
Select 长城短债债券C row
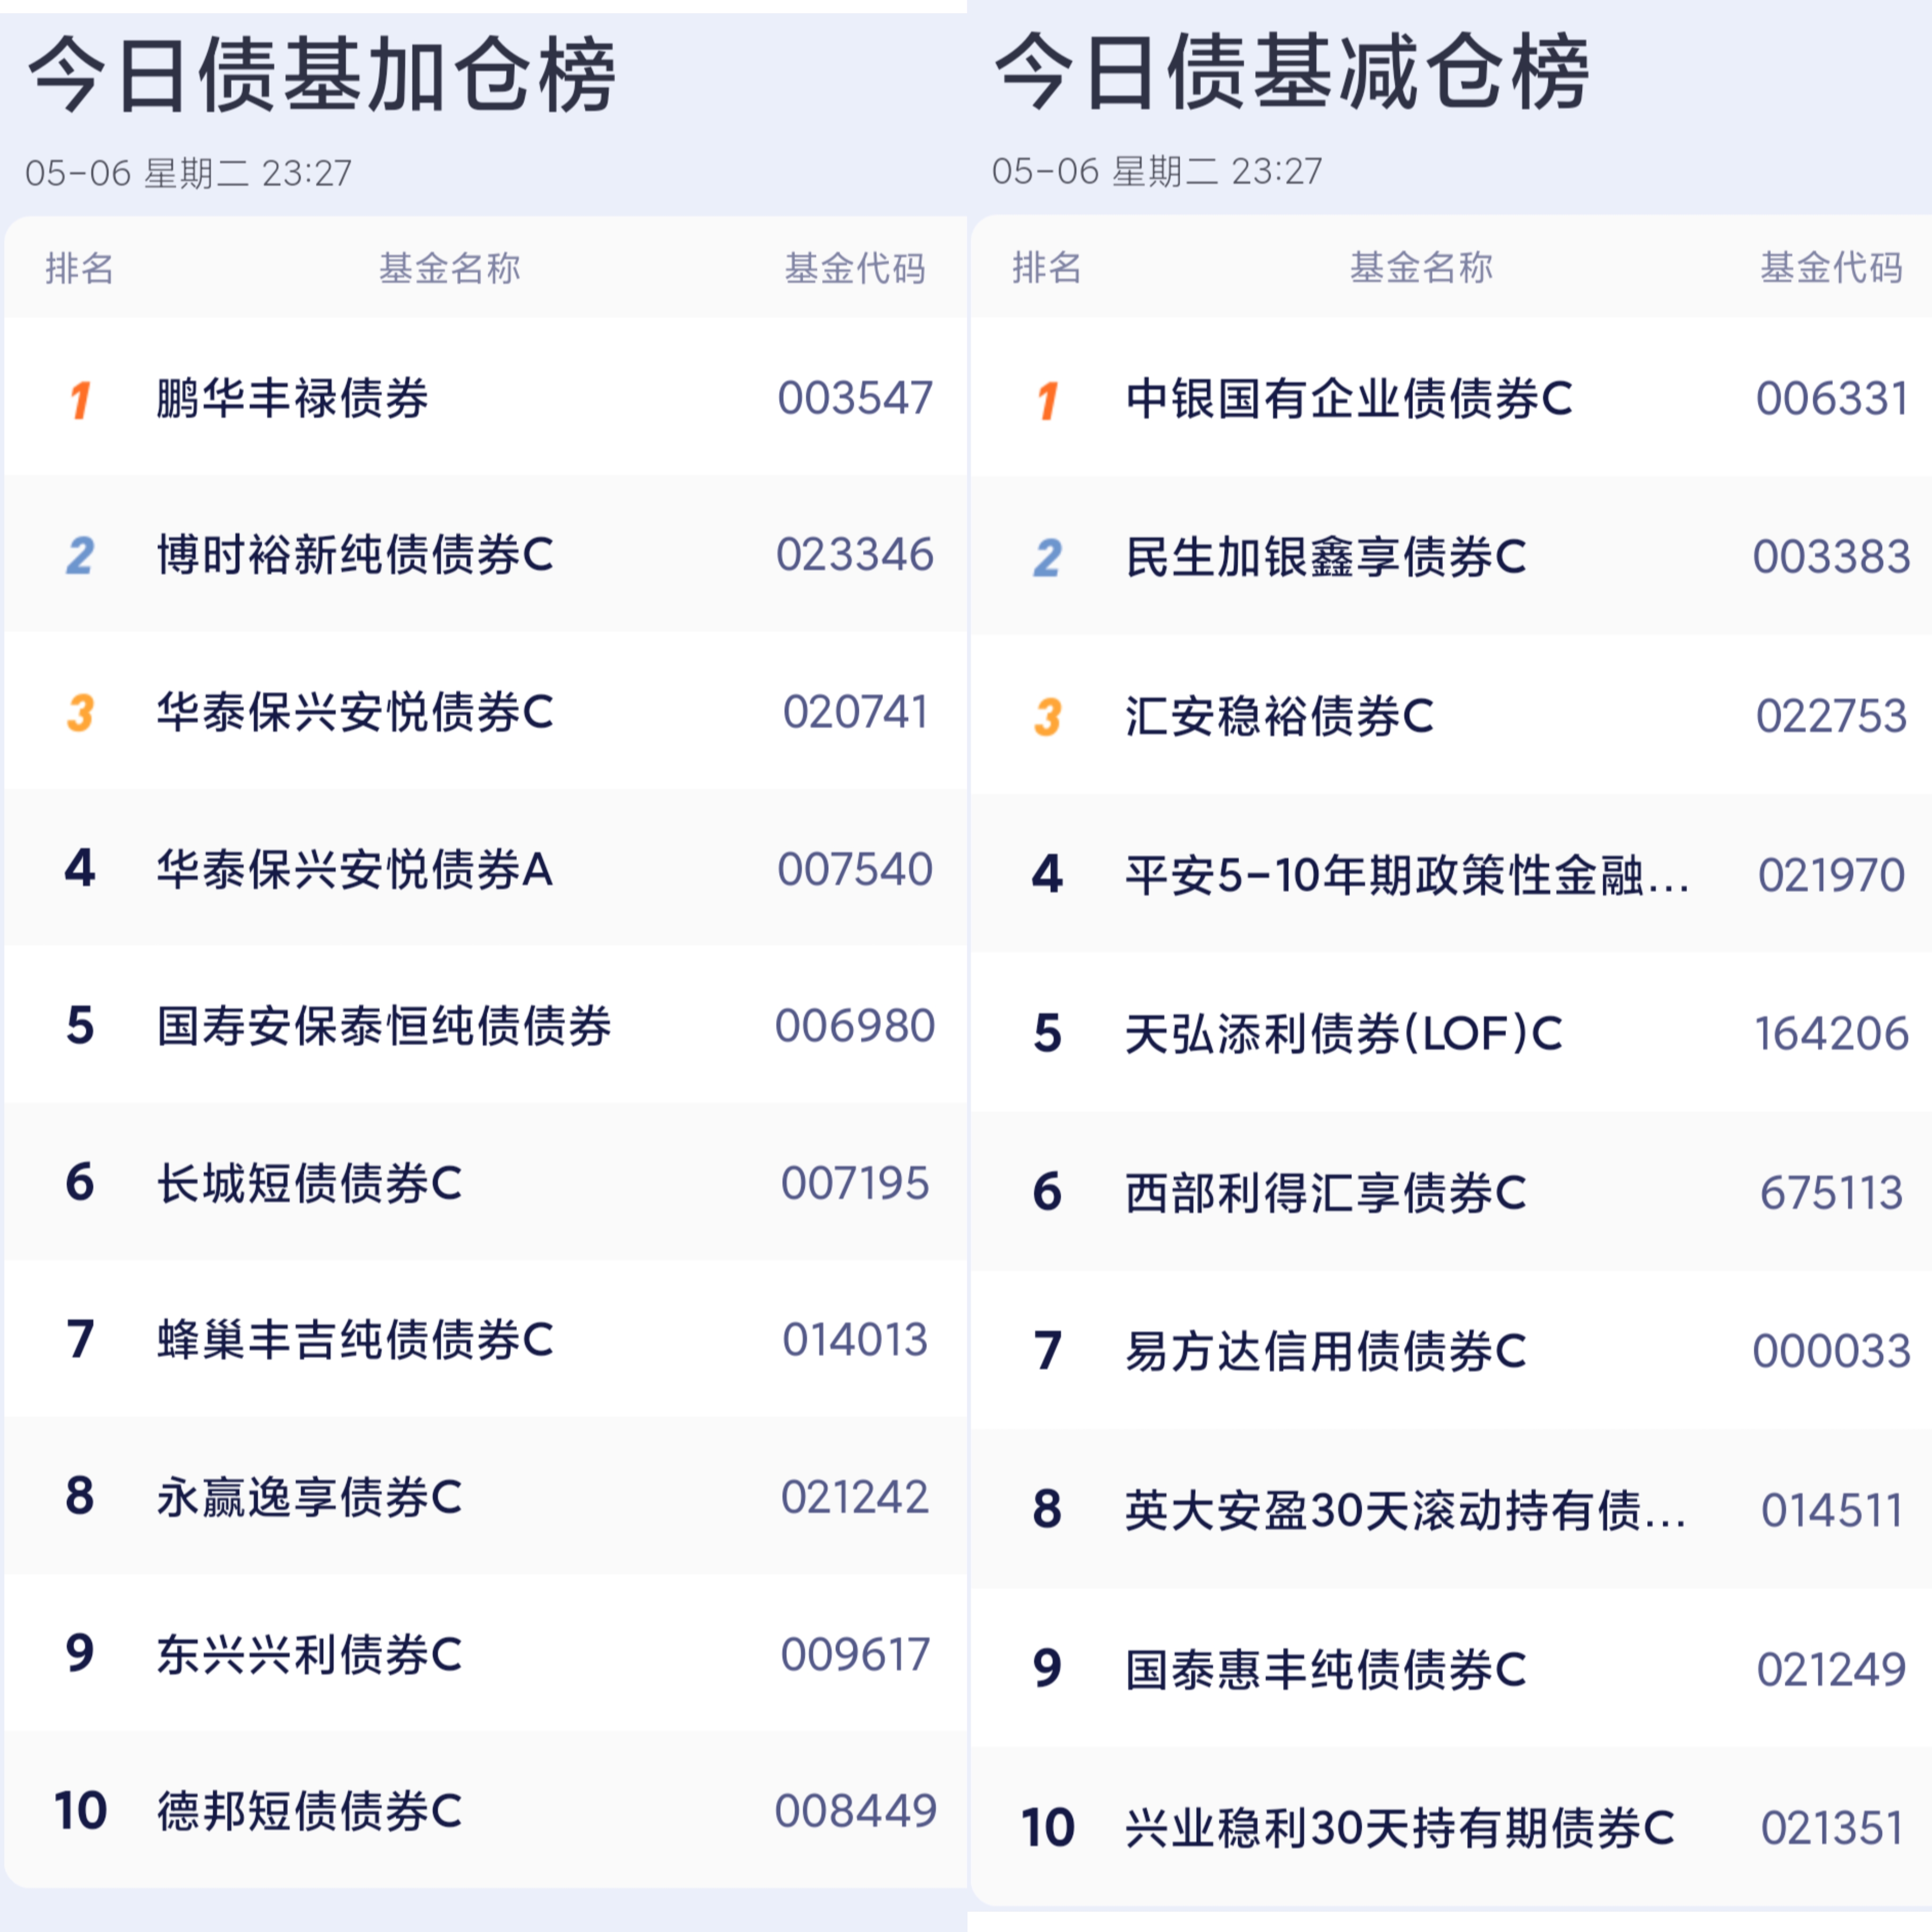[x=486, y=1182]
